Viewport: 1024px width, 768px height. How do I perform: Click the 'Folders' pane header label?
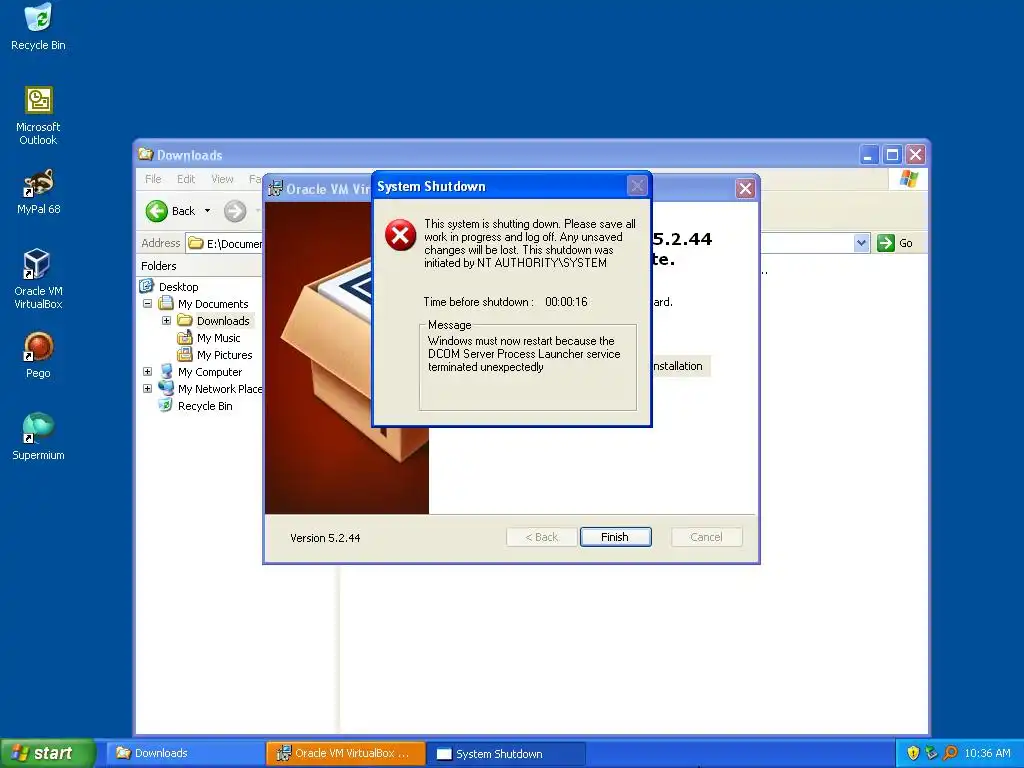tap(159, 266)
